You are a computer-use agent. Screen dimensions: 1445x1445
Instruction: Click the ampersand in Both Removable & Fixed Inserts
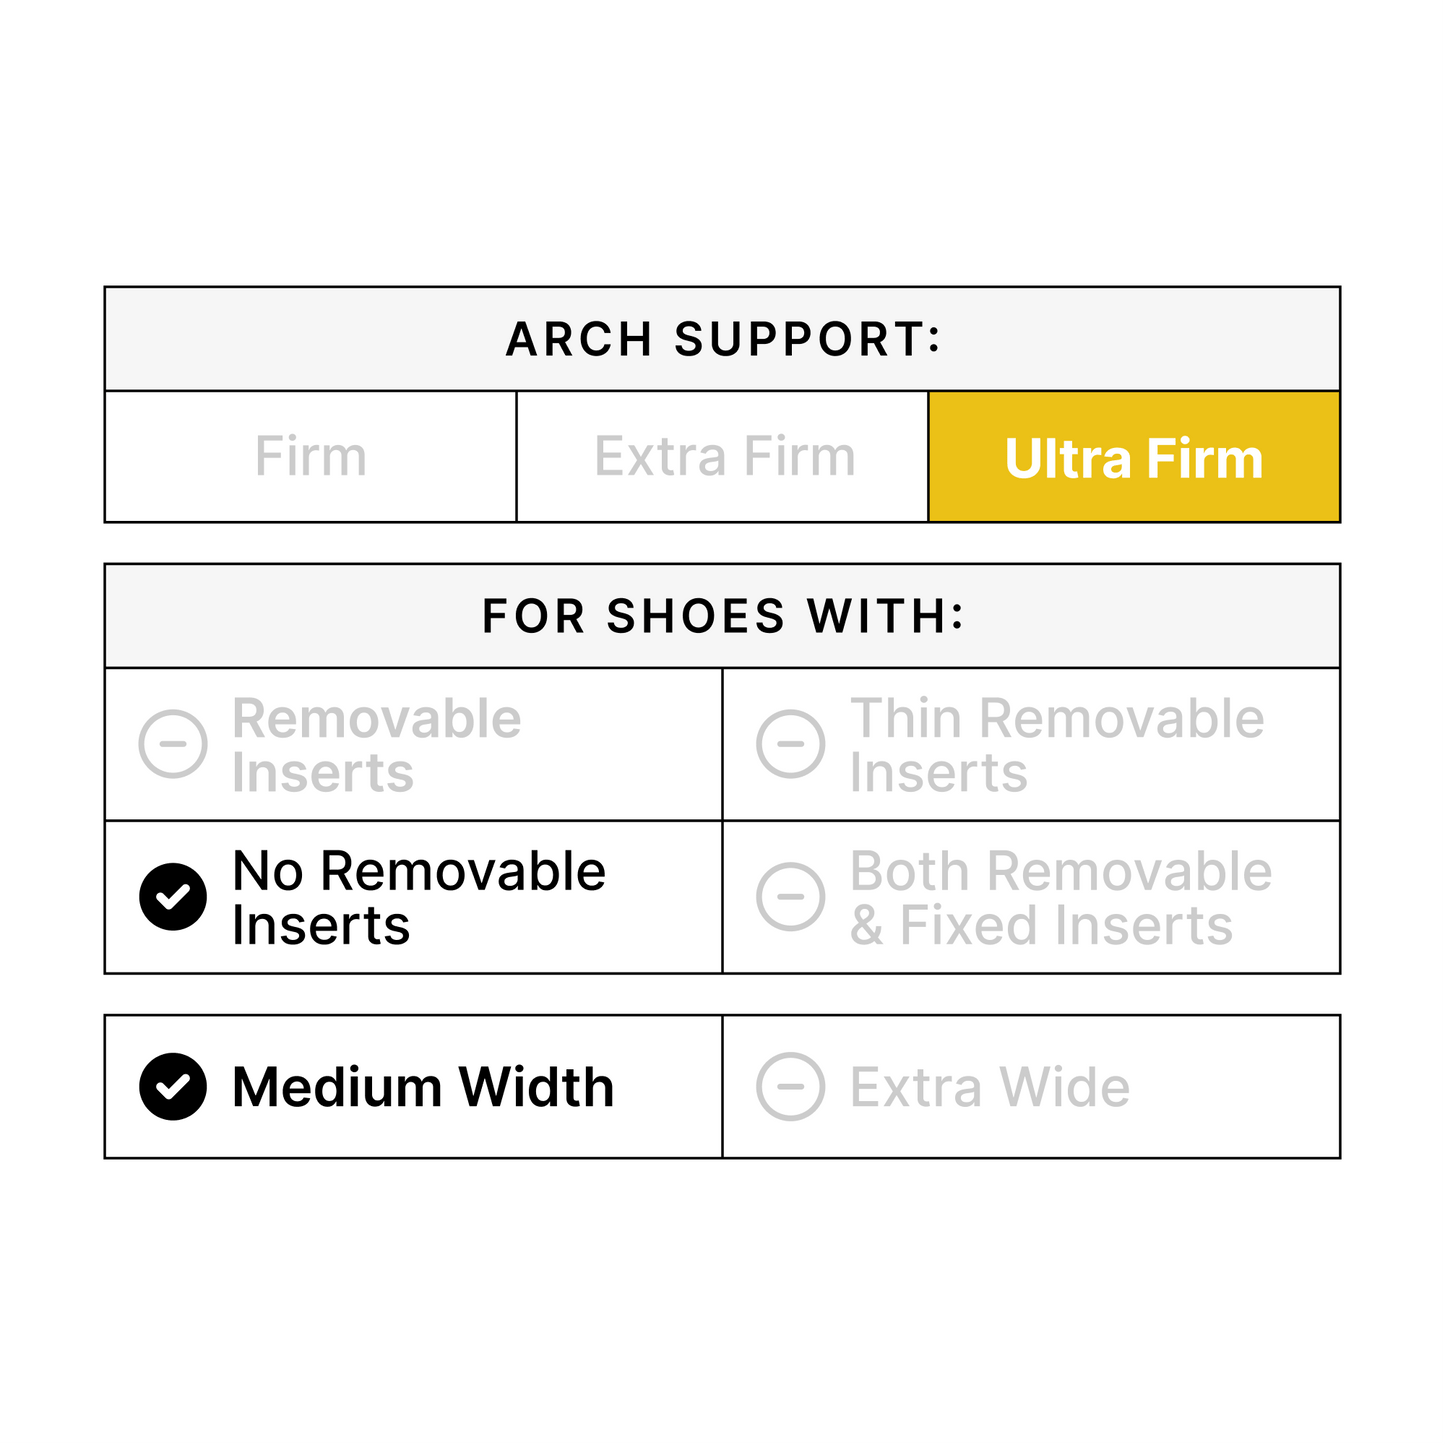pos(866,926)
